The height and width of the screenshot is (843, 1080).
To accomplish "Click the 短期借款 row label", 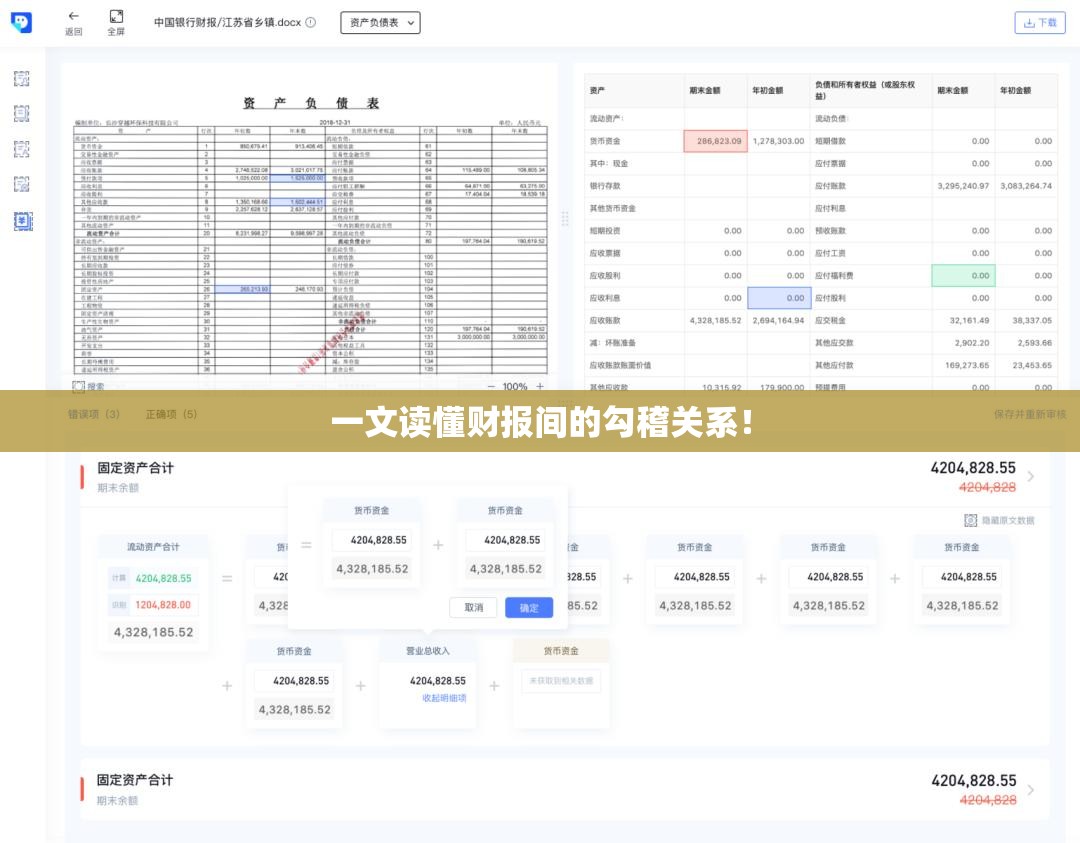I will [x=830, y=141].
